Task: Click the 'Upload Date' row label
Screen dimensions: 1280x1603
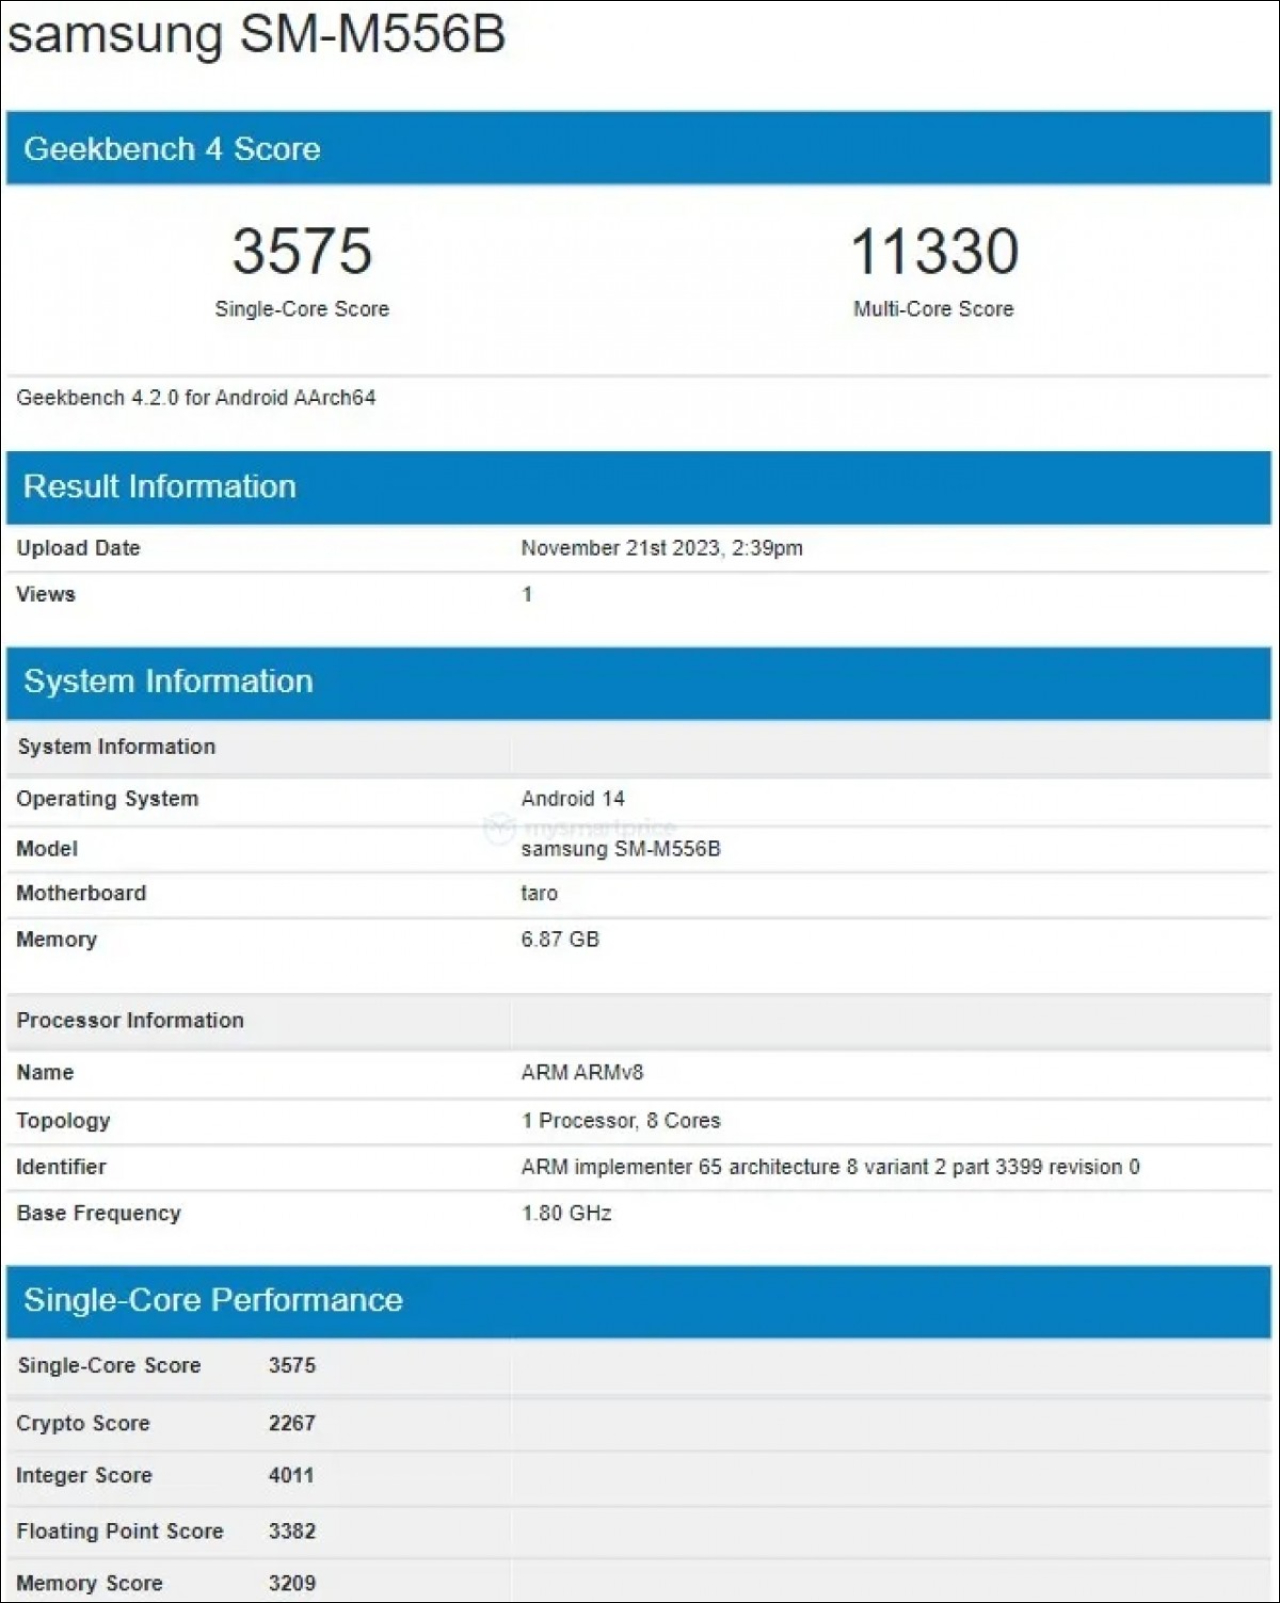Action: pyautogui.click(x=78, y=548)
